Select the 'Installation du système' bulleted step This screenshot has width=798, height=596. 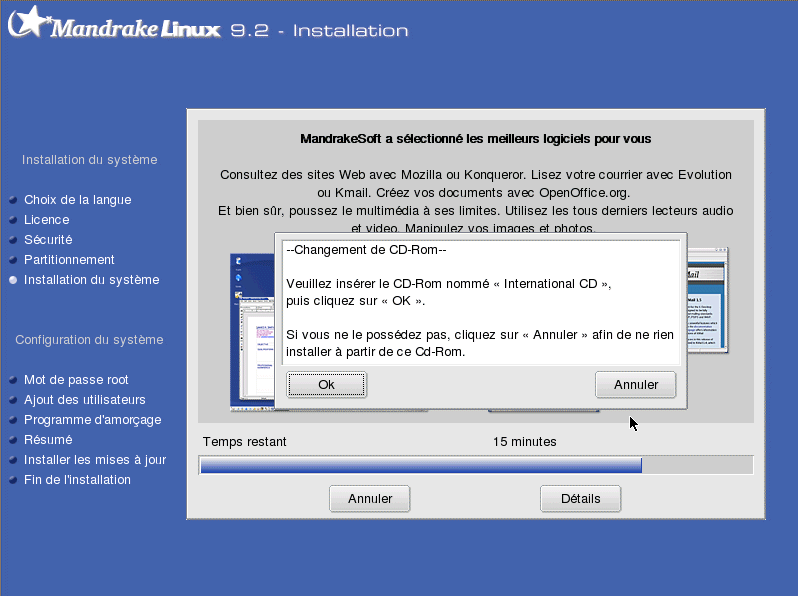click(x=92, y=279)
